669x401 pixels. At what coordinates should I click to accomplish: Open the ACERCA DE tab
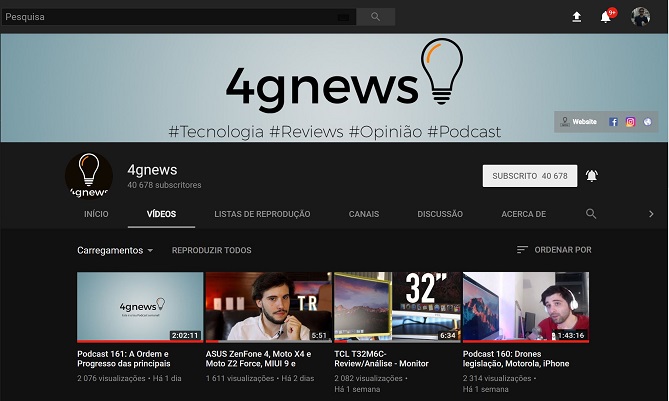tap(524, 214)
